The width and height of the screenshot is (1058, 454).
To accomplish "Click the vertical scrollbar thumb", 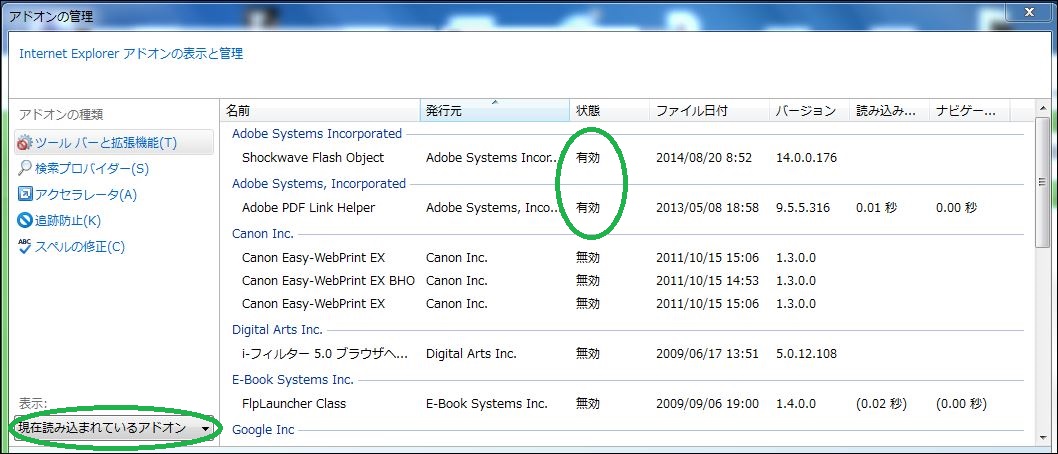I will pyautogui.click(x=1042, y=182).
